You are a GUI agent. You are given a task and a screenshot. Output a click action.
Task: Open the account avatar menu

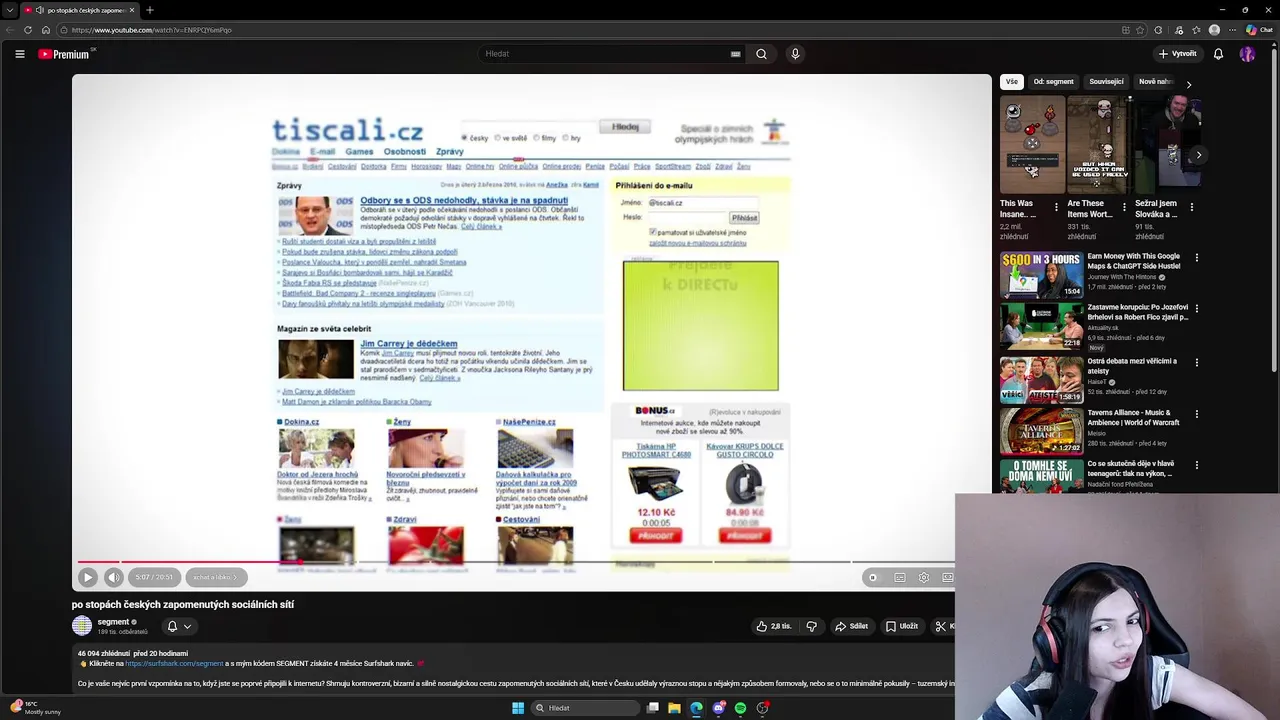click(x=1247, y=54)
